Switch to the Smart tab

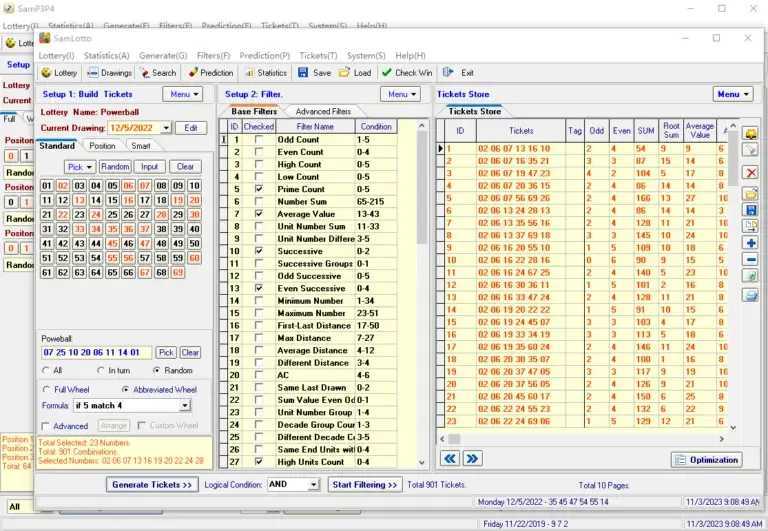[x=141, y=146]
